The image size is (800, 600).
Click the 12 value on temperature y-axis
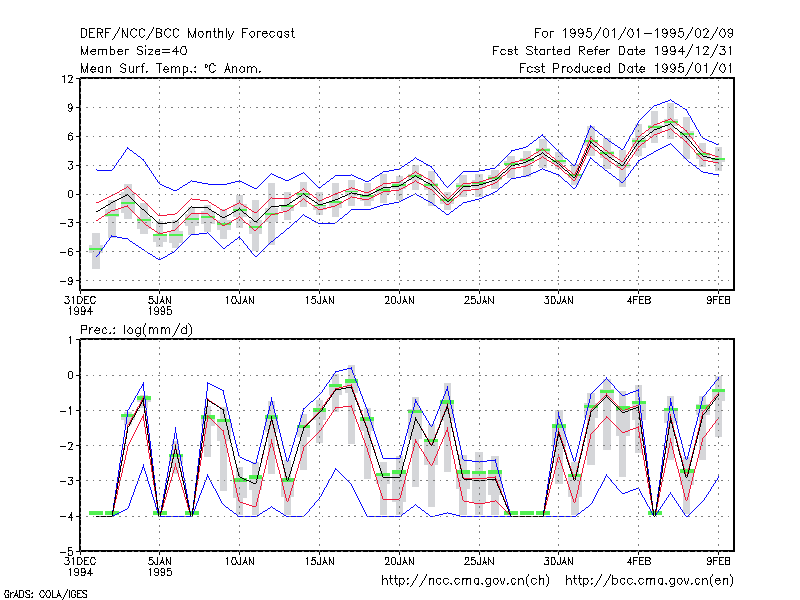click(x=67, y=79)
